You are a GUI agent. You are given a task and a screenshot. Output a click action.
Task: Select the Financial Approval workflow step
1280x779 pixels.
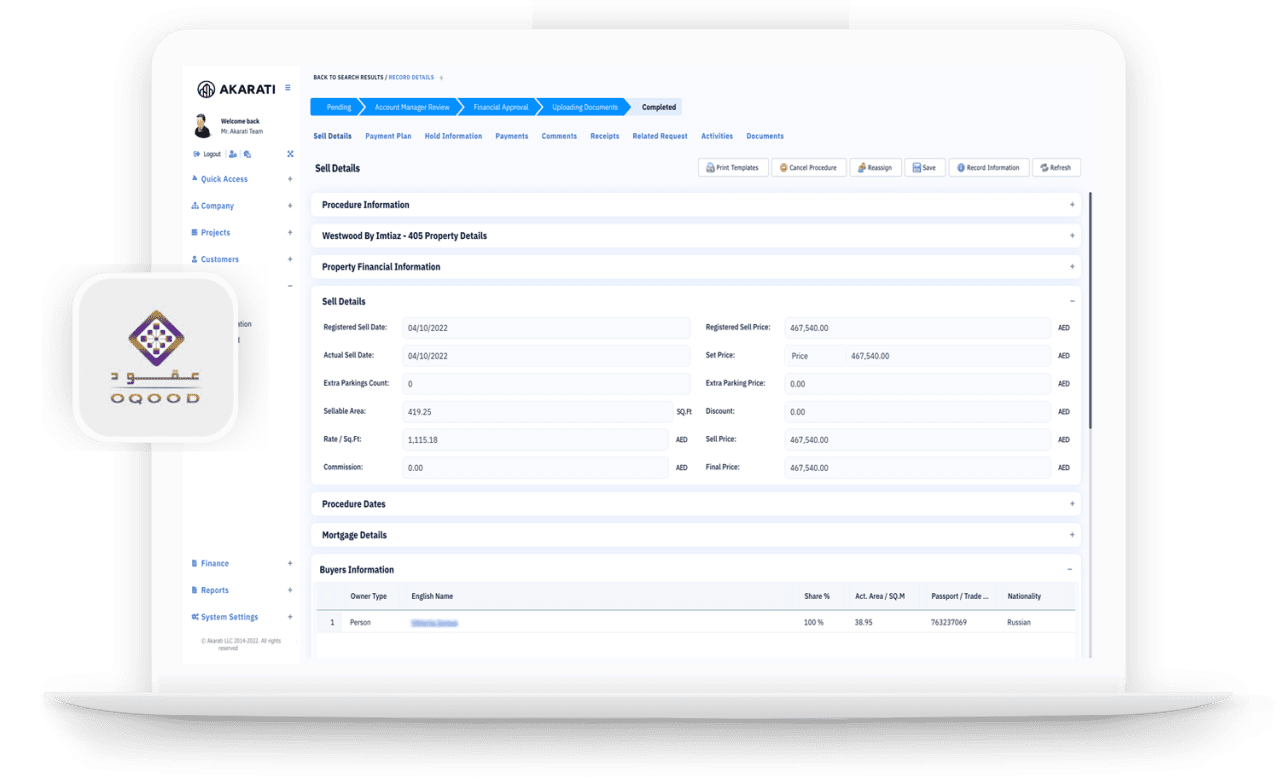500,107
